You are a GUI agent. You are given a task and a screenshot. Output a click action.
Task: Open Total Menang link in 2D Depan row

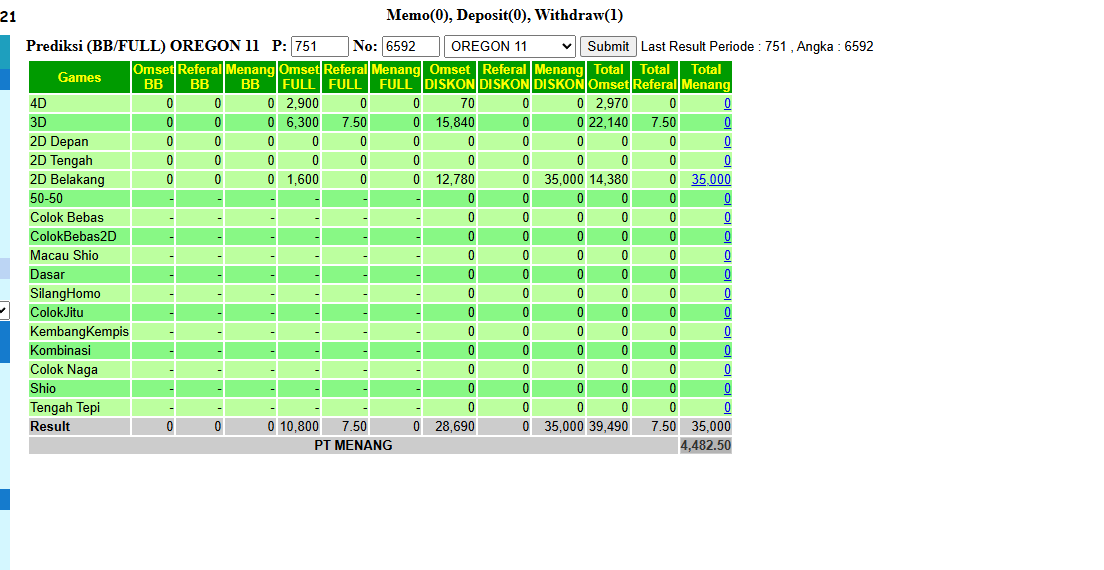click(x=727, y=141)
